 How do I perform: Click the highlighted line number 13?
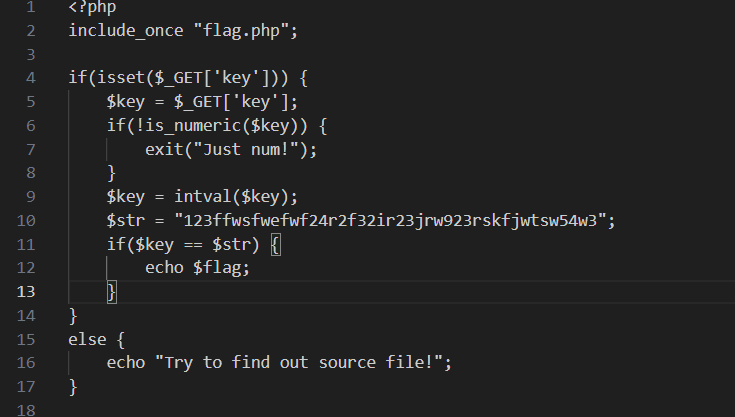pyautogui.click(x=25, y=291)
